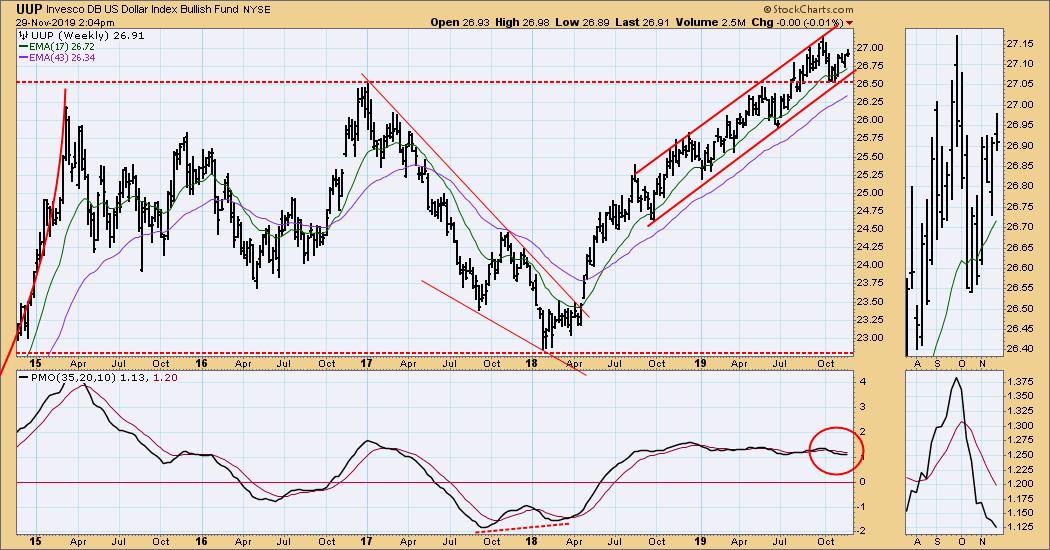This screenshot has width=1050, height=550.
Task: Click the 26.45 label in the zoom panel
Action: click(x=1019, y=328)
